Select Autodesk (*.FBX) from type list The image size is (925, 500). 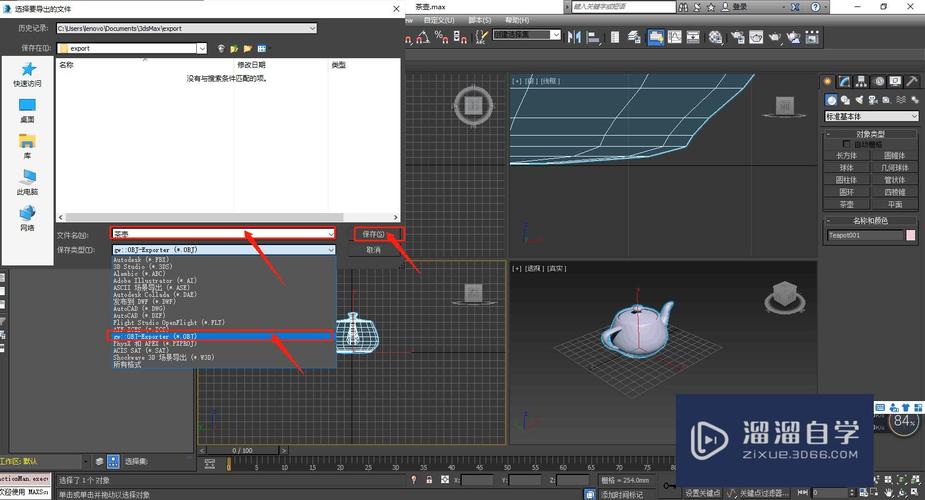tap(141, 259)
